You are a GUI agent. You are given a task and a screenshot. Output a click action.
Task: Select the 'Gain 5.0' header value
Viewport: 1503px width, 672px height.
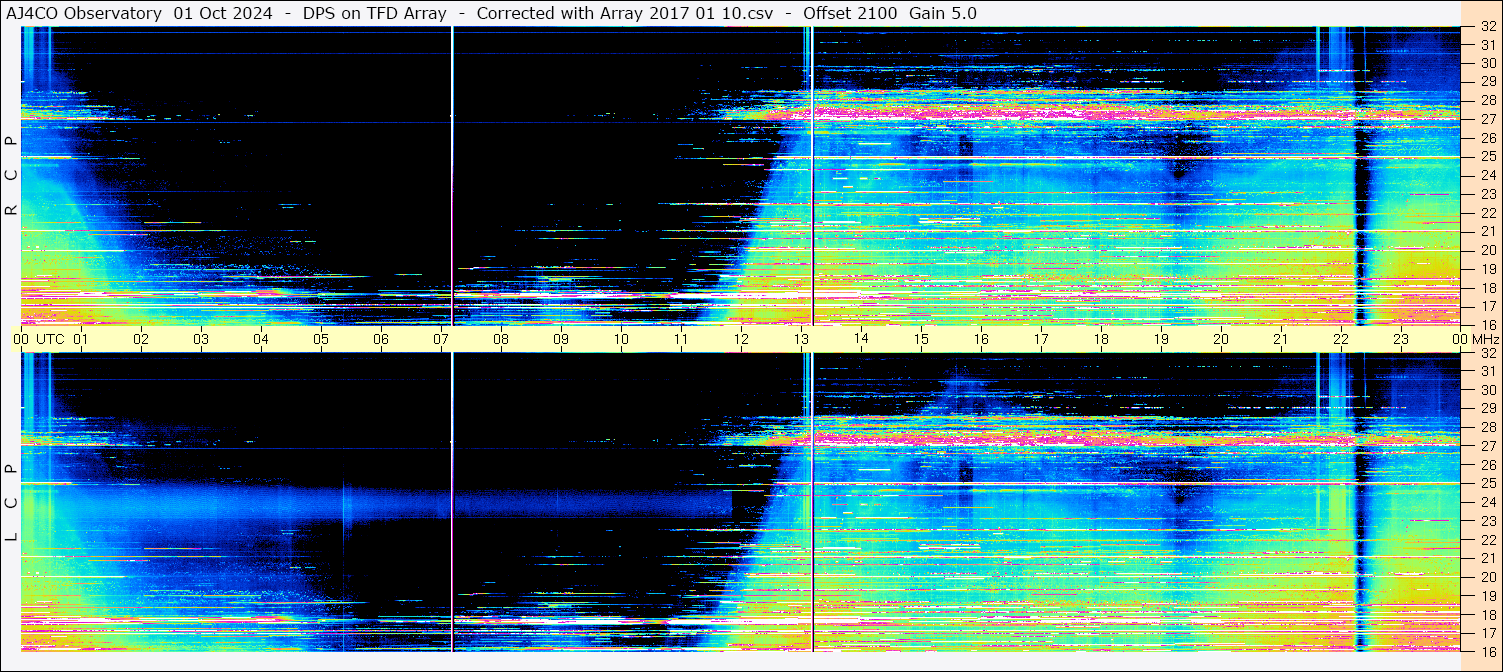coord(943,13)
